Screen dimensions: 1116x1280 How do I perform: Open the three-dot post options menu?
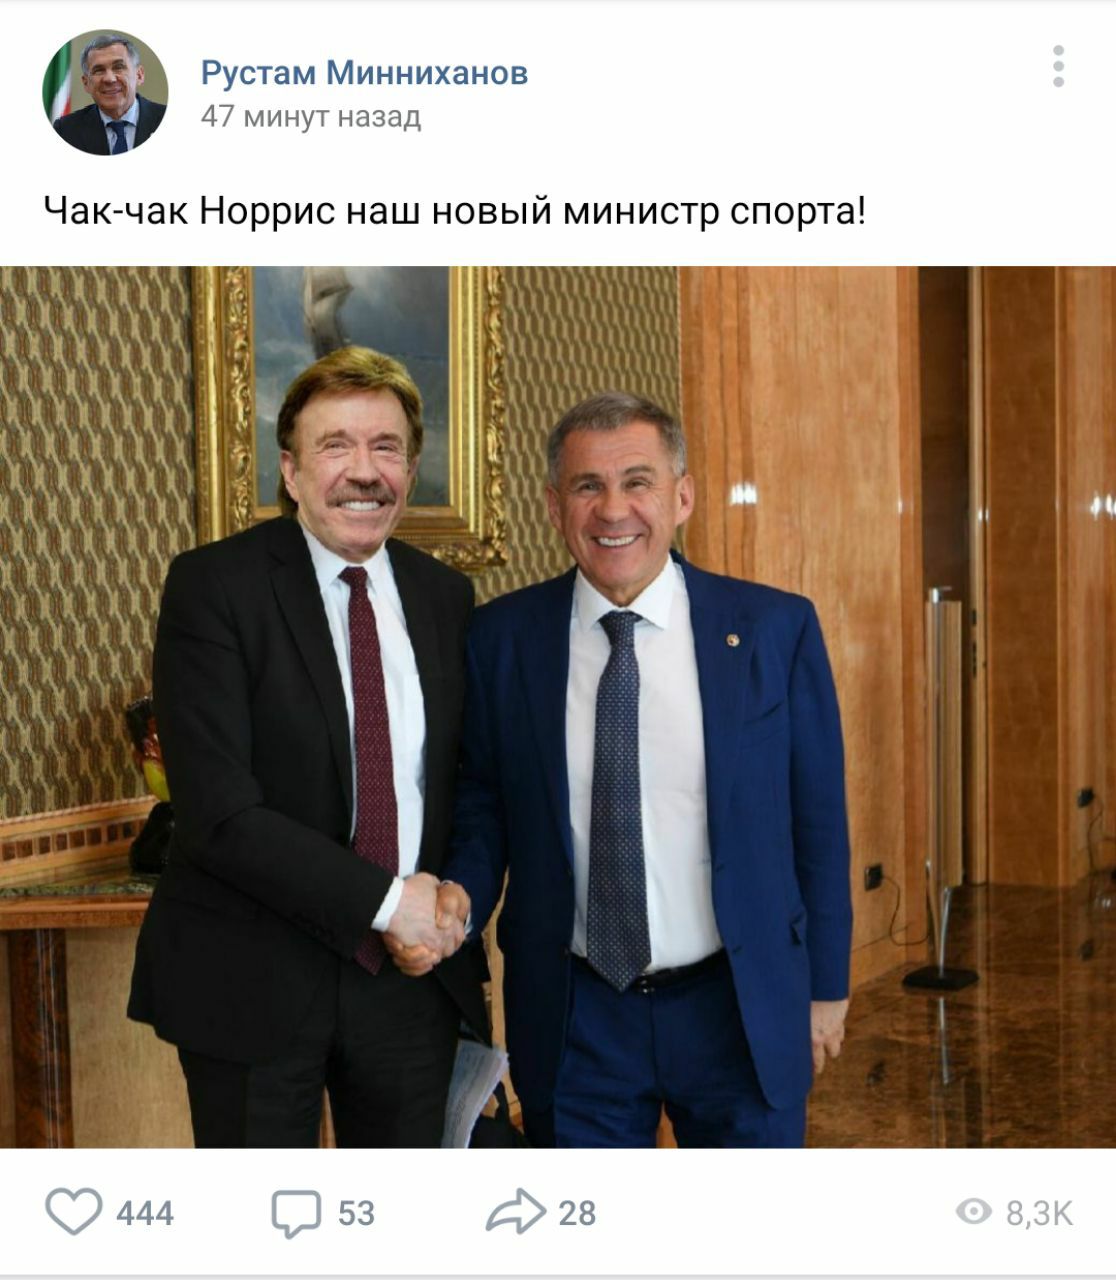click(1058, 67)
